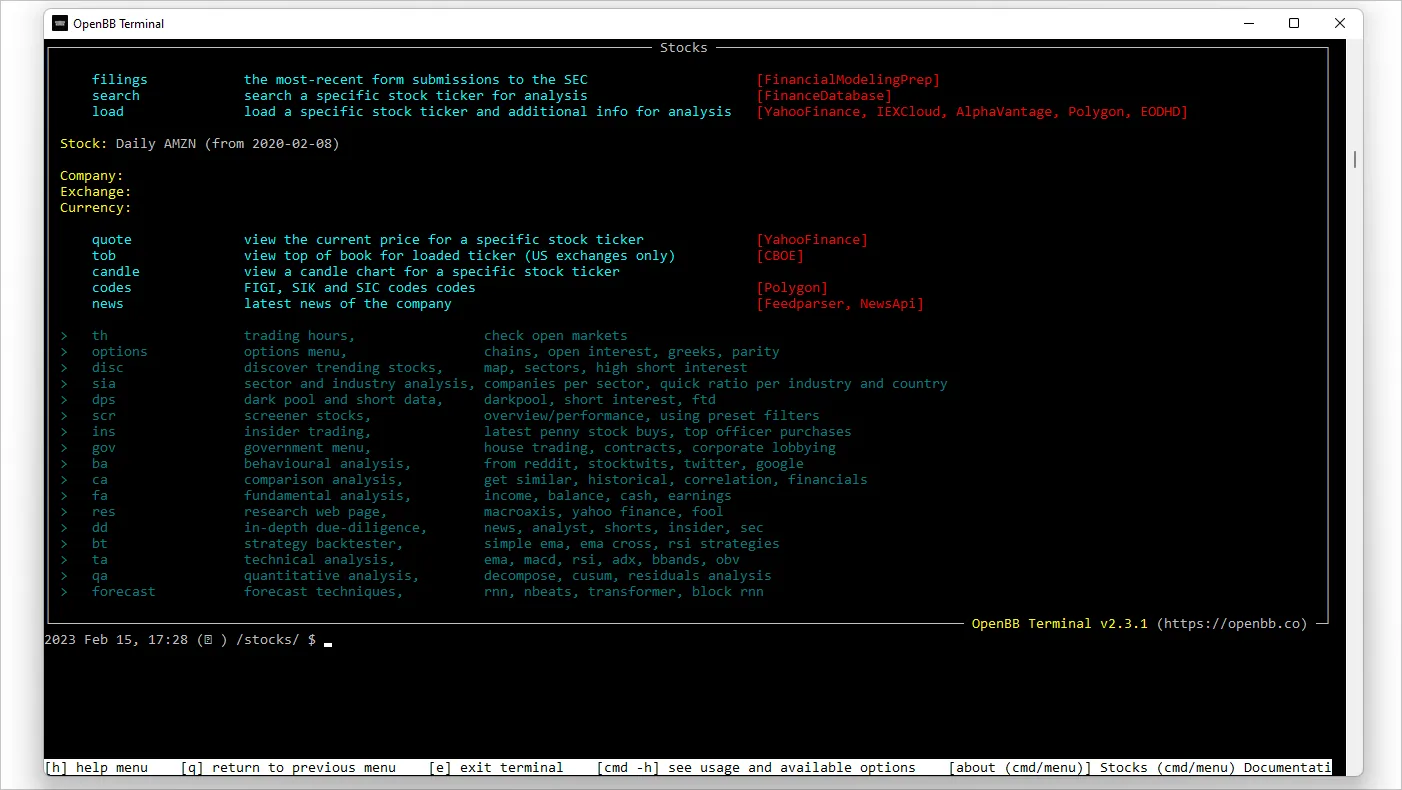This screenshot has width=1402, height=790.
Task: Click the command prompt input after /stocks/ $
Action: 328,640
